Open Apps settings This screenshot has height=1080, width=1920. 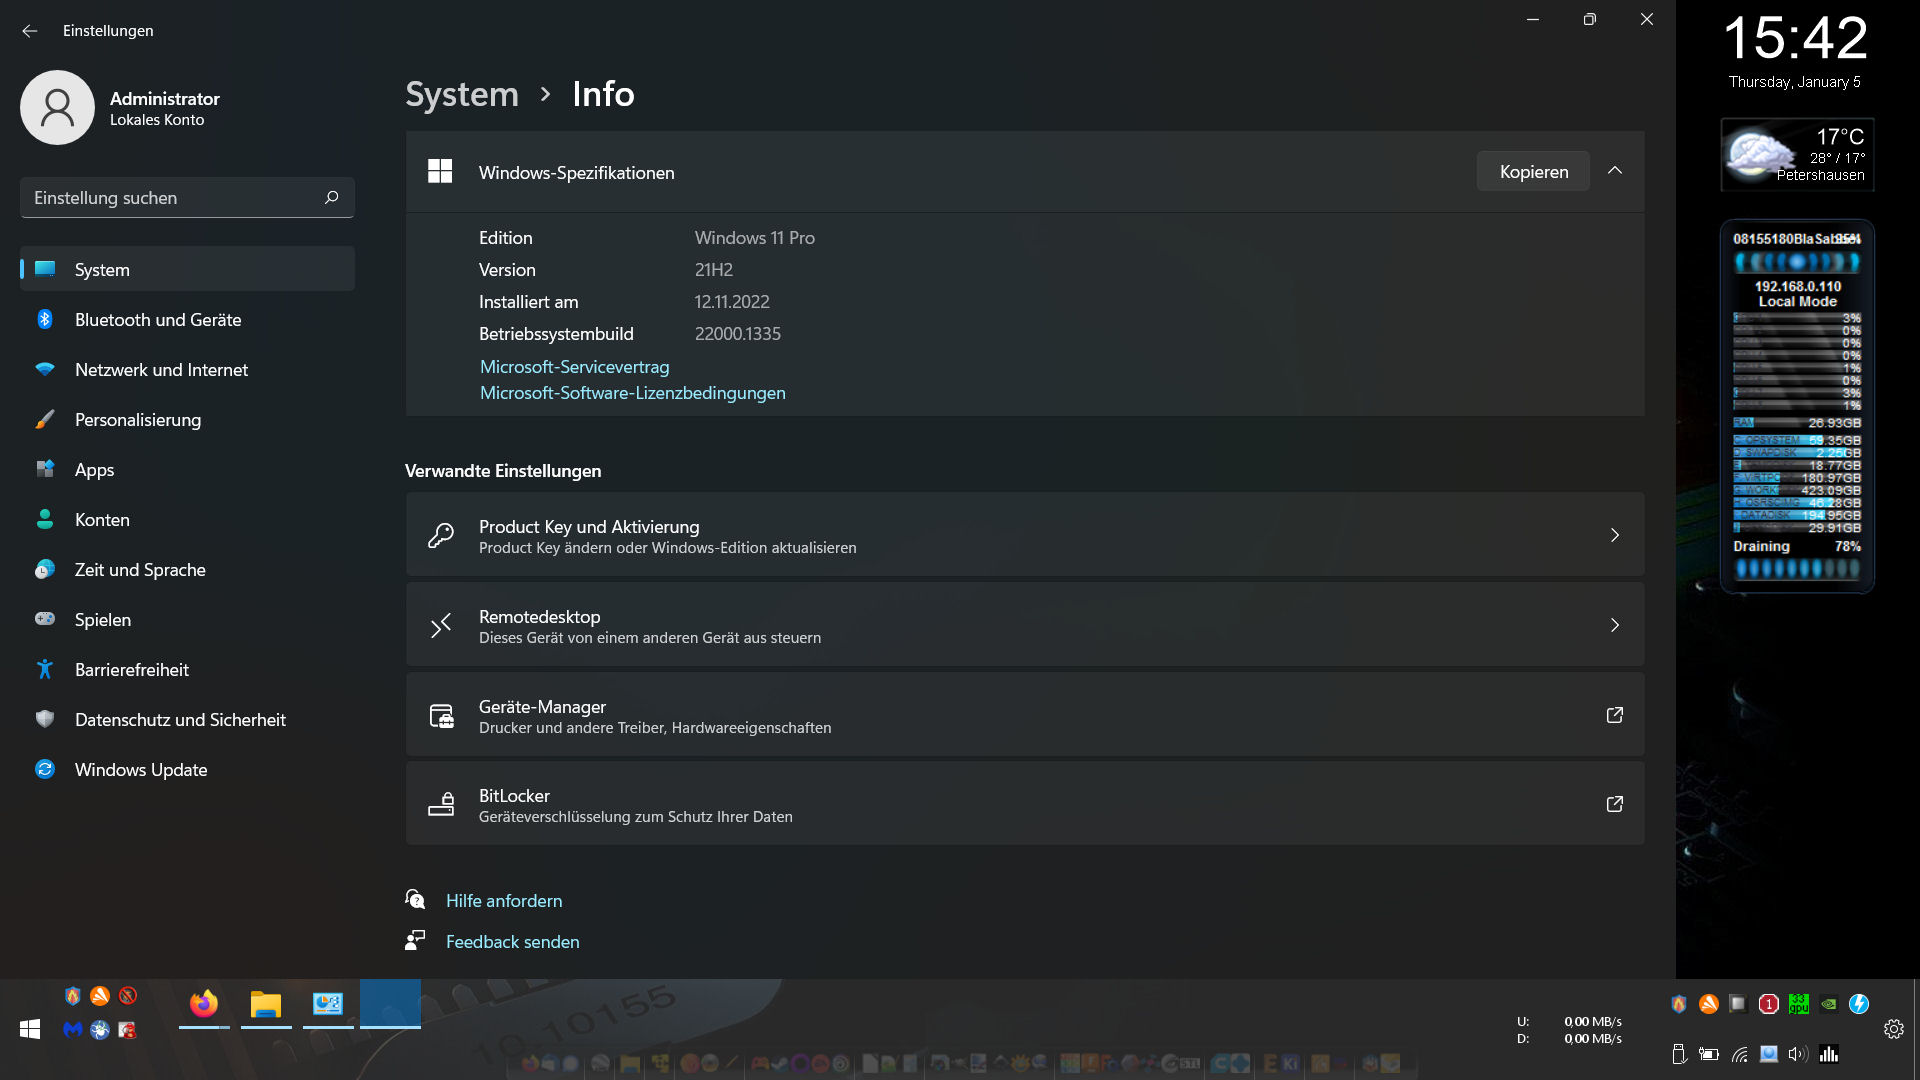coord(187,469)
